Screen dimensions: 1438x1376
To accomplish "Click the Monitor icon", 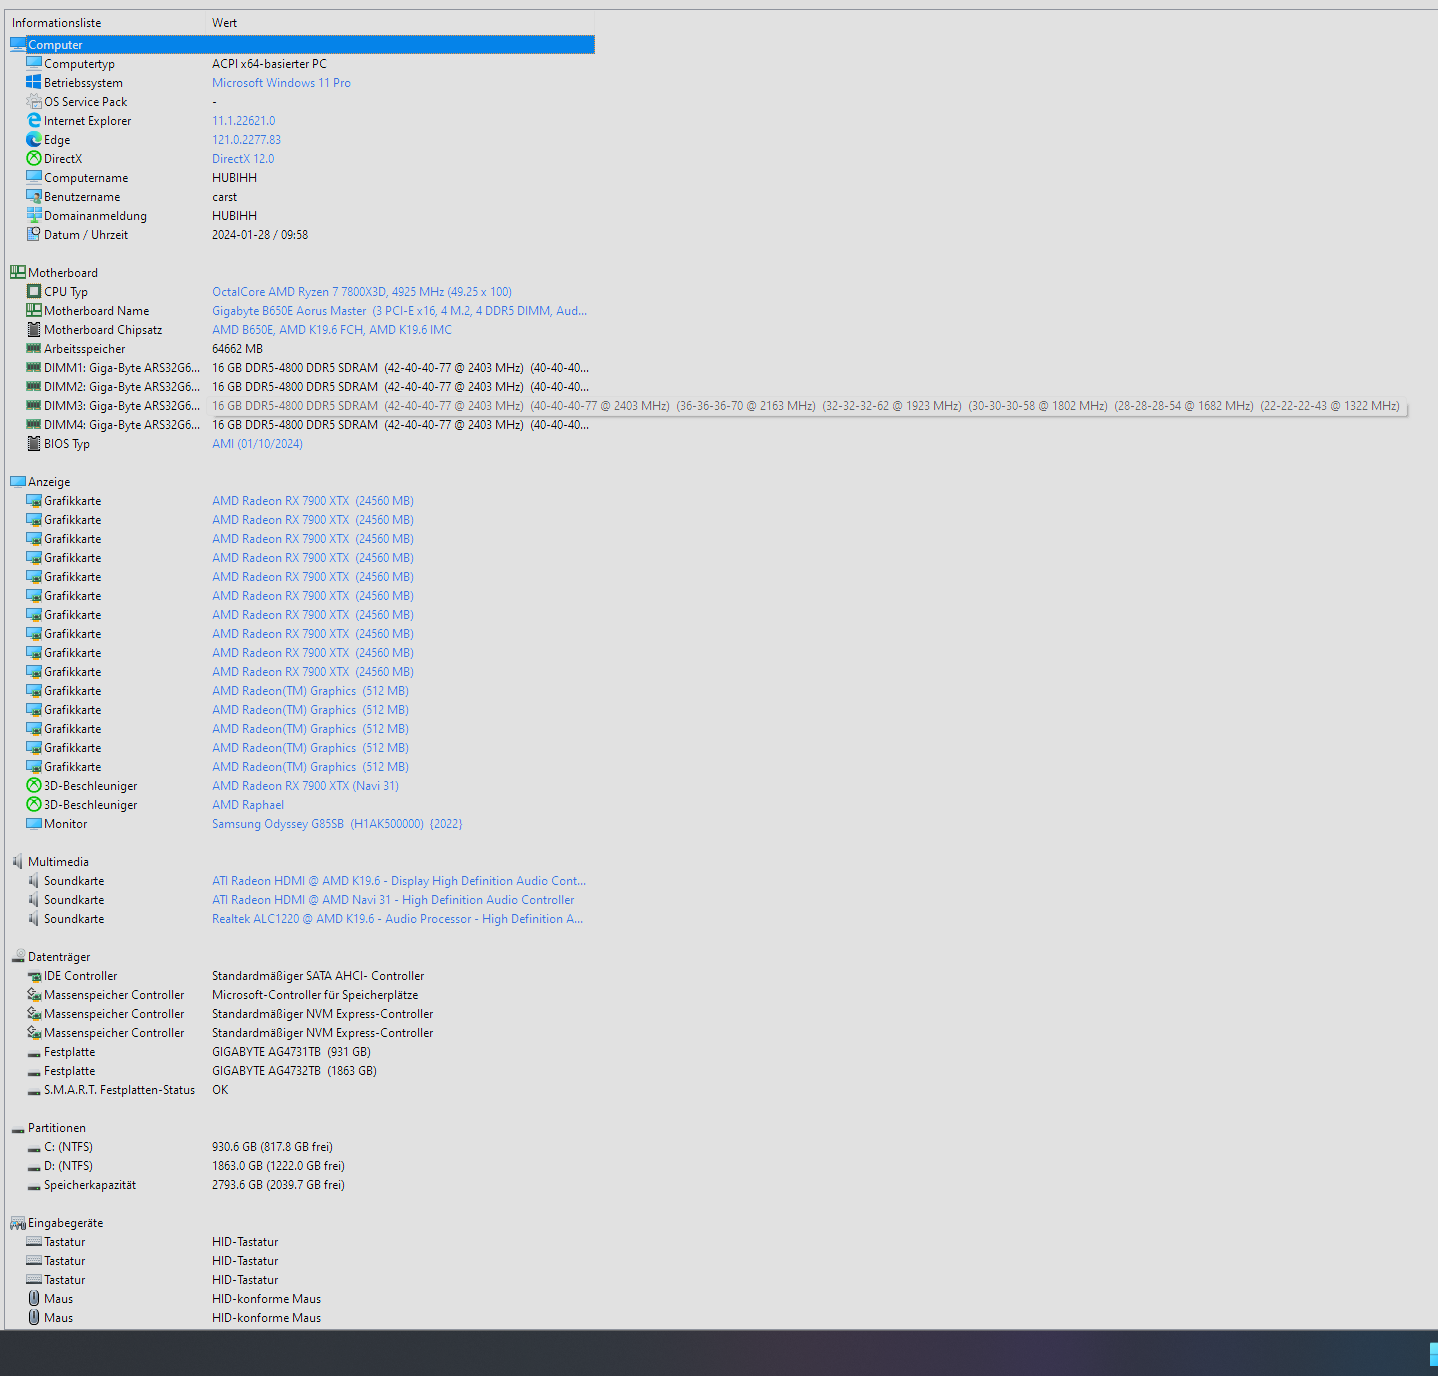I will pyautogui.click(x=34, y=824).
